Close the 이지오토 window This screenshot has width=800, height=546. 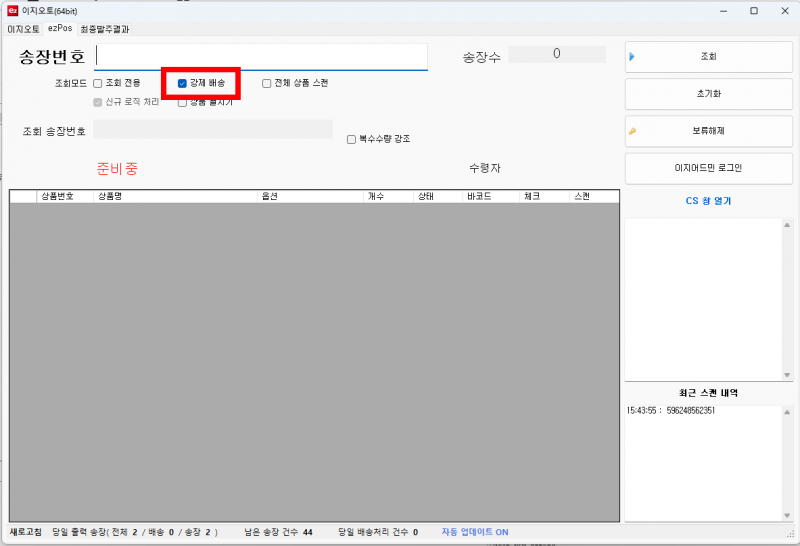pos(785,11)
